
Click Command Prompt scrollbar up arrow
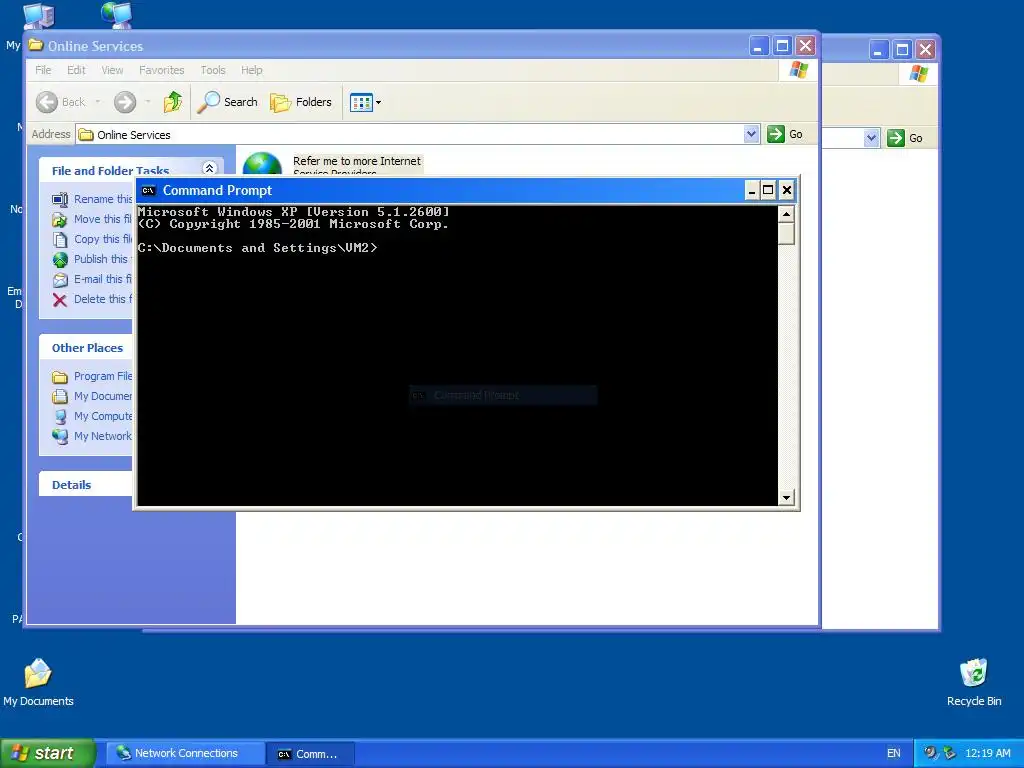coord(786,214)
